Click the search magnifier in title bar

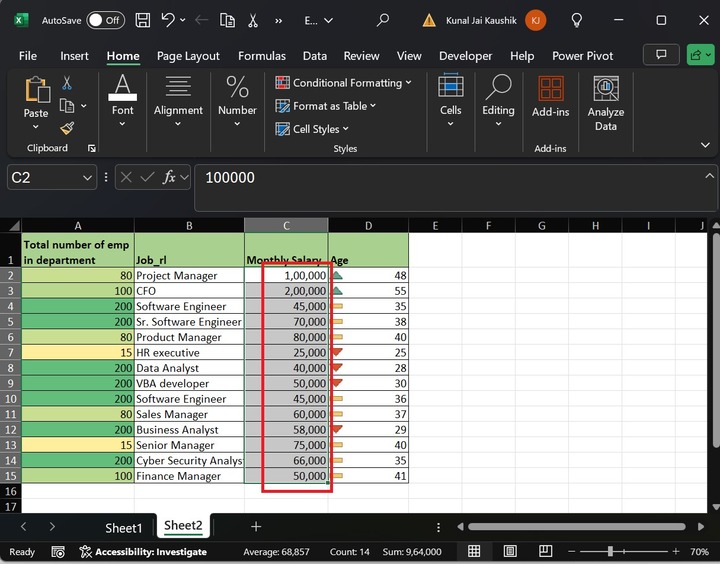click(x=383, y=20)
